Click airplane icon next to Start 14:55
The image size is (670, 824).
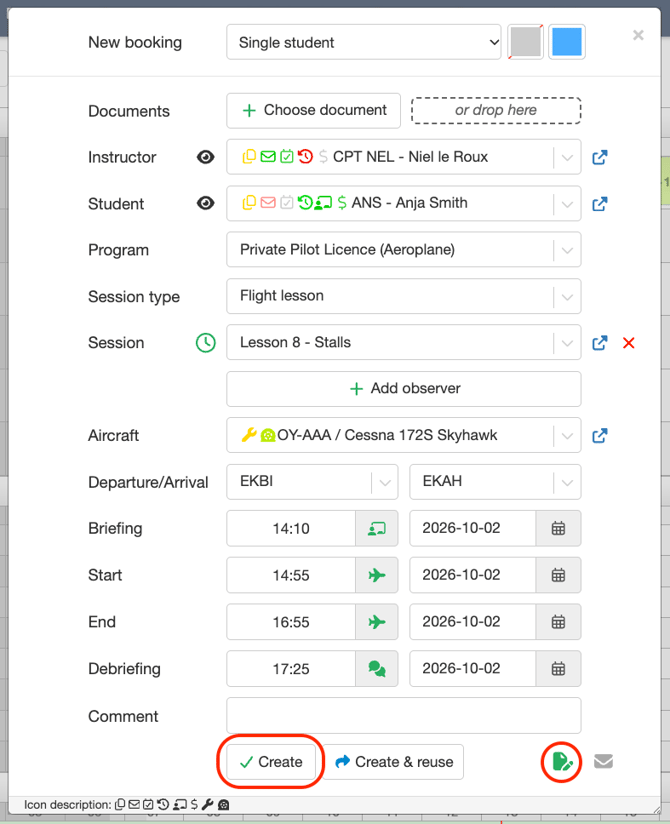[377, 575]
